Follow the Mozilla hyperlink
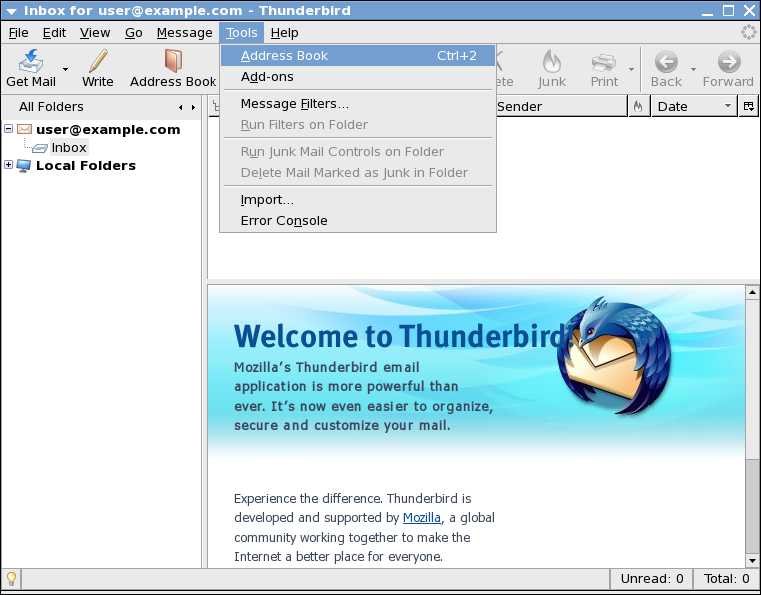 (x=422, y=518)
